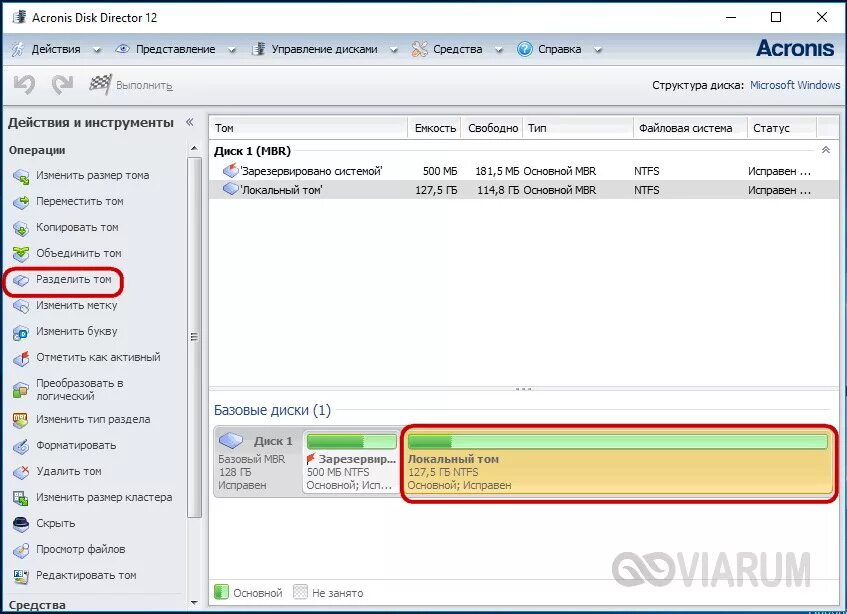Click the Изменить тип раздела icon

[21, 420]
